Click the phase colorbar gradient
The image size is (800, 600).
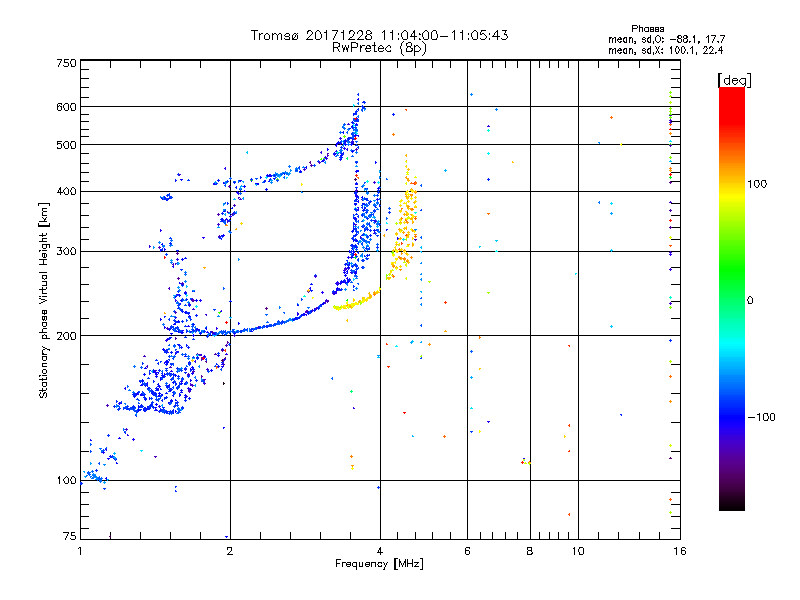point(732,298)
